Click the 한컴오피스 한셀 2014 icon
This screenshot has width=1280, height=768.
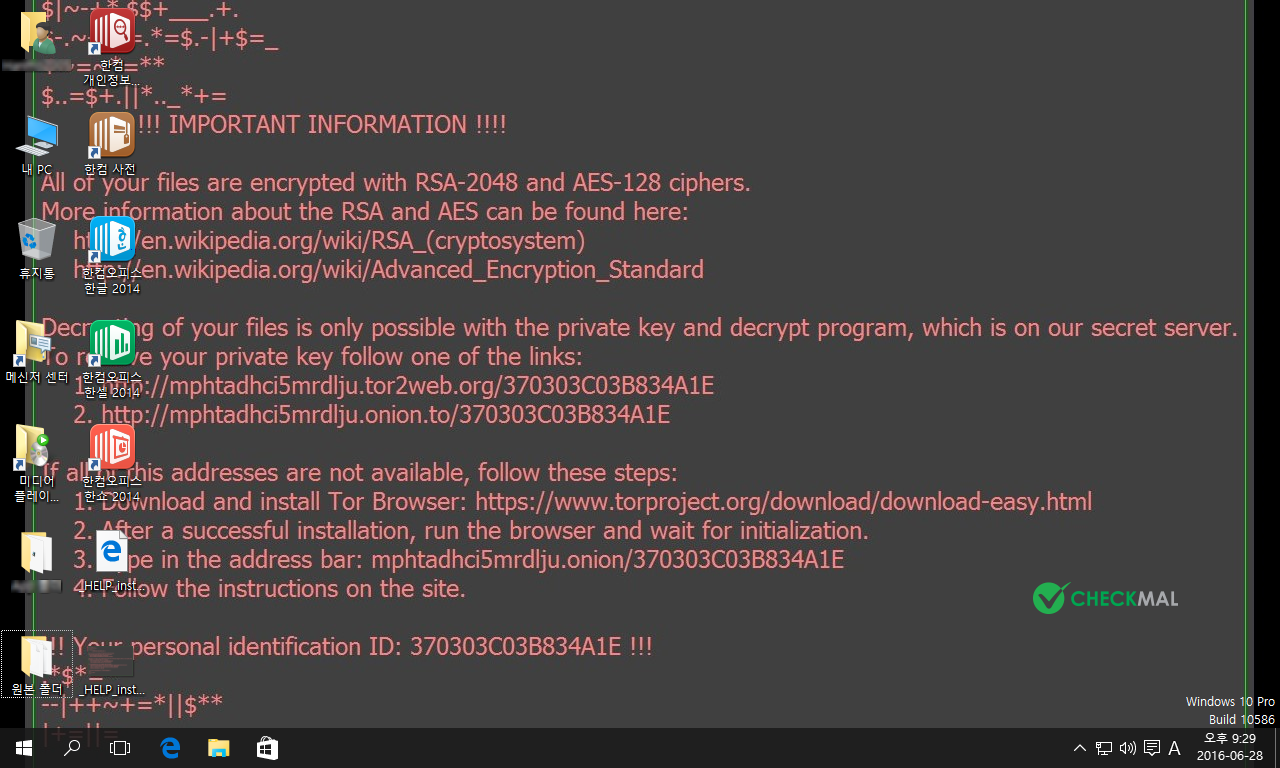112,344
